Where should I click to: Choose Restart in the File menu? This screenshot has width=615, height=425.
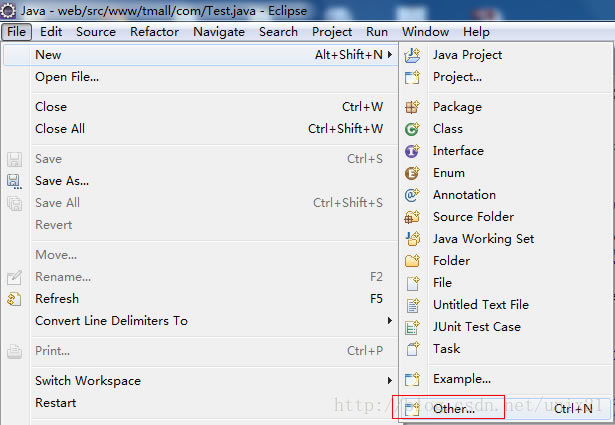[x=200, y=403]
